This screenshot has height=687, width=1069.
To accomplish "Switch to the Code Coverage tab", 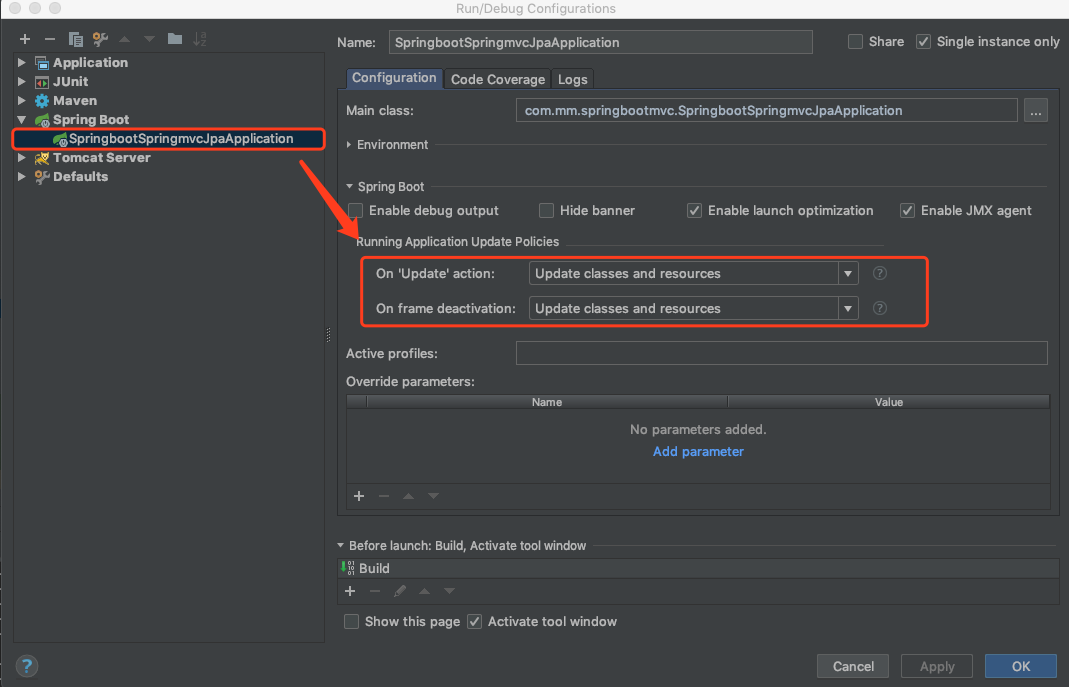I will coord(497,78).
